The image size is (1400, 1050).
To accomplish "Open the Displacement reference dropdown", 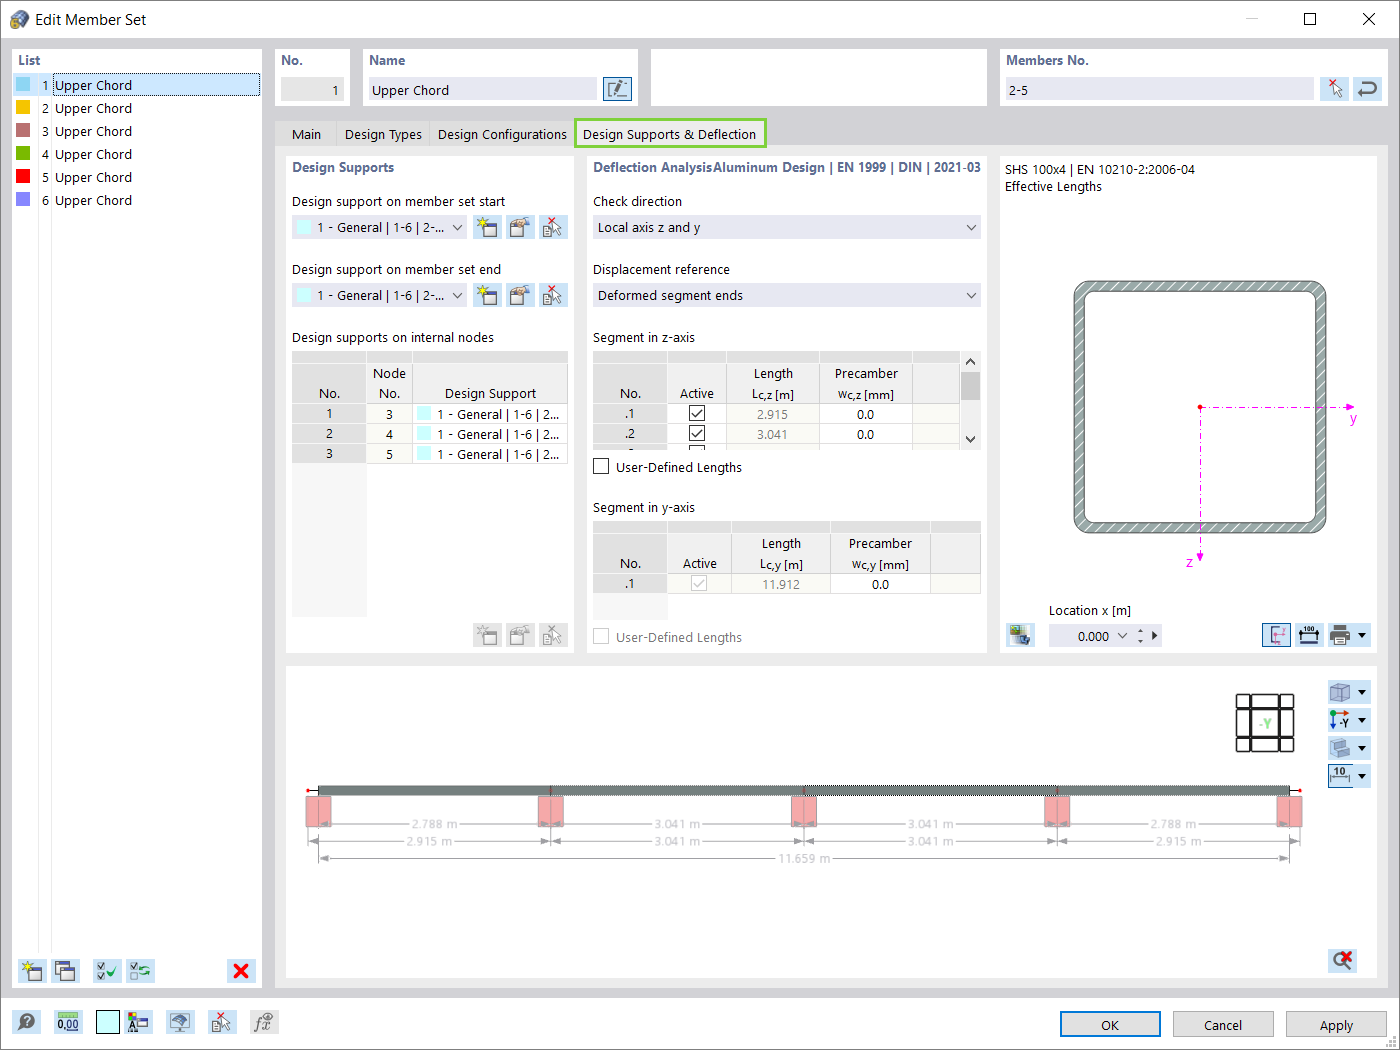I will (785, 295).
